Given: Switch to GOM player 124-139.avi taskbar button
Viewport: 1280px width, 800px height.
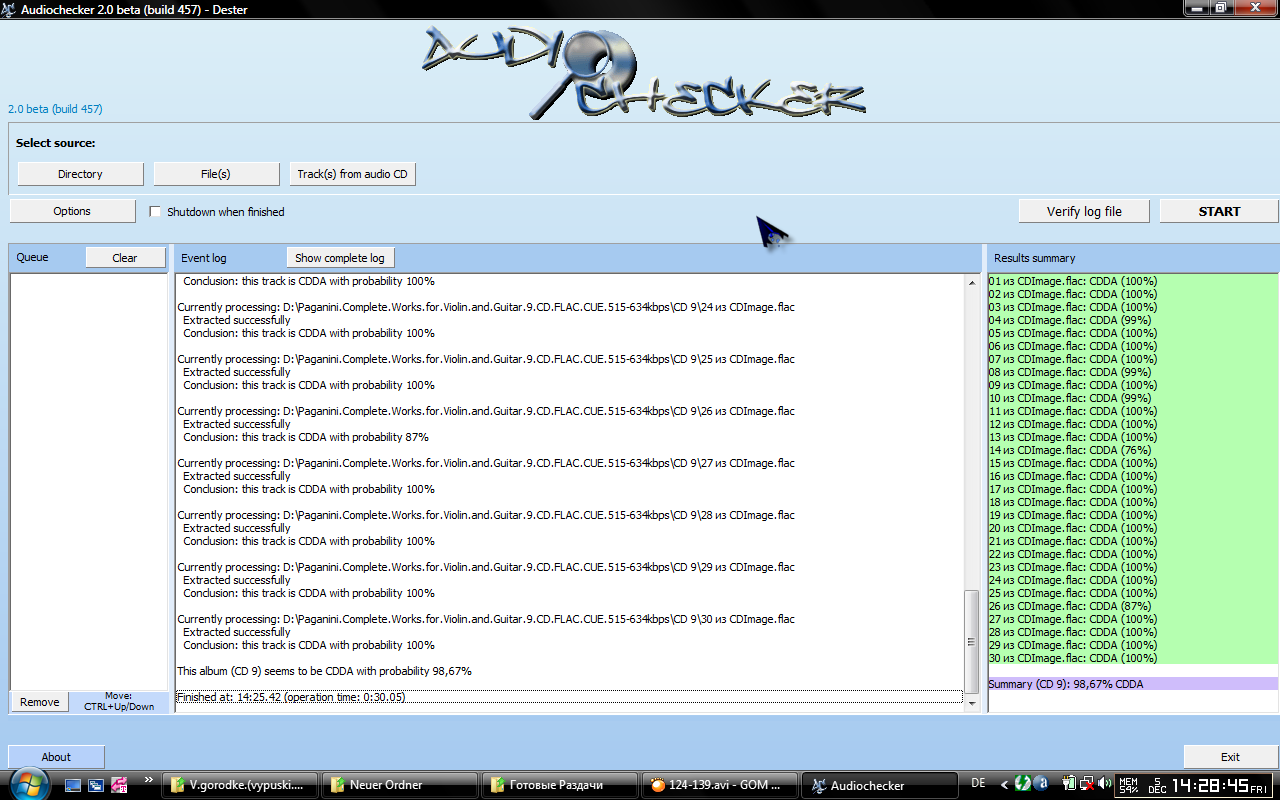Looking at the screenshot, I should (719, 785).
